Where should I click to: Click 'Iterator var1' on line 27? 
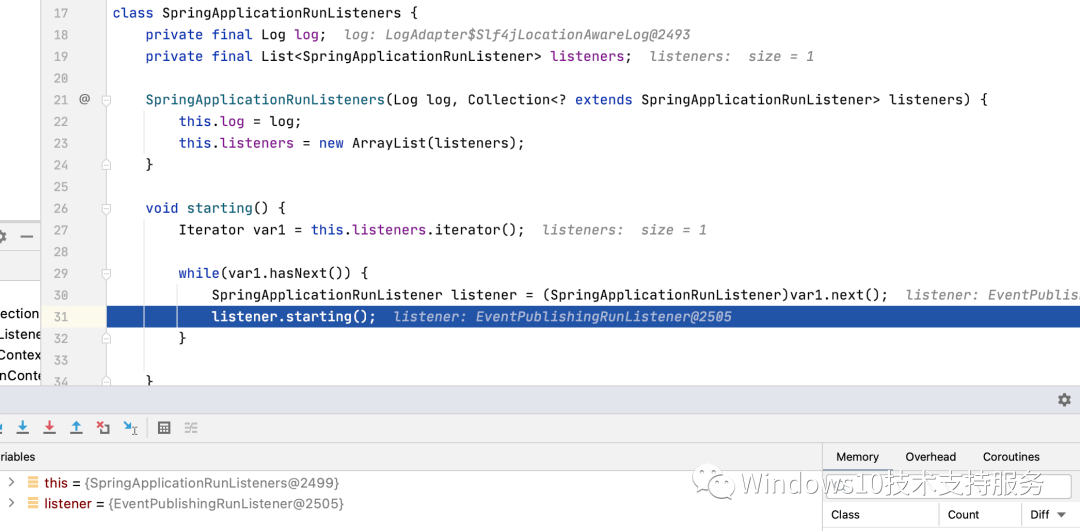pos(231,230)
